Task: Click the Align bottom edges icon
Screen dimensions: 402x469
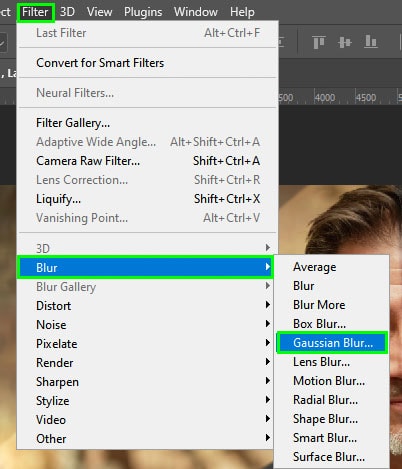Action: click(371, 42)
